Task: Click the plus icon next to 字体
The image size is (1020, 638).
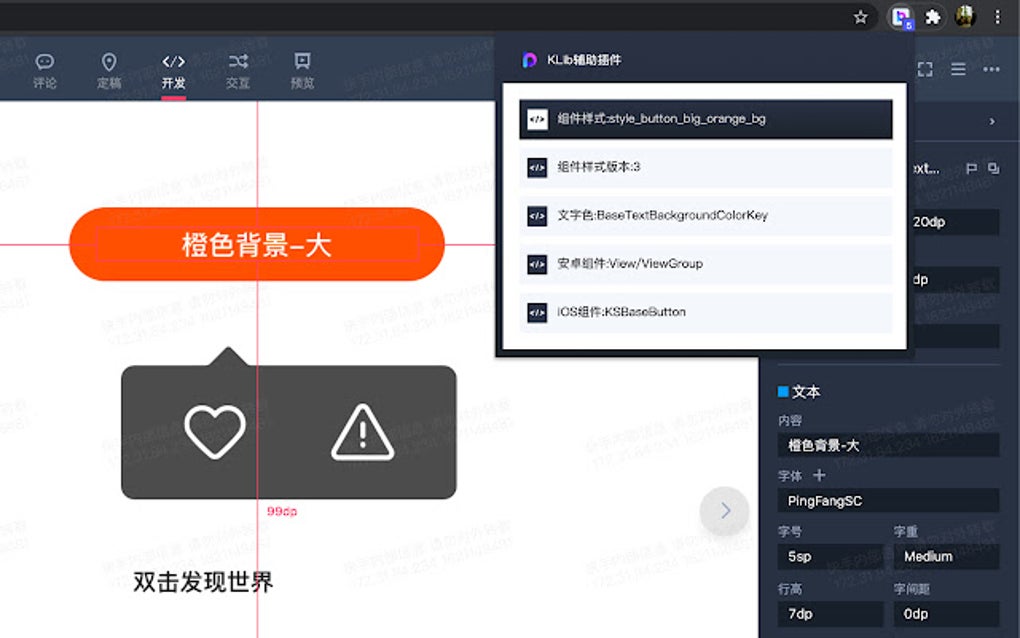Action: click(820, 475)
